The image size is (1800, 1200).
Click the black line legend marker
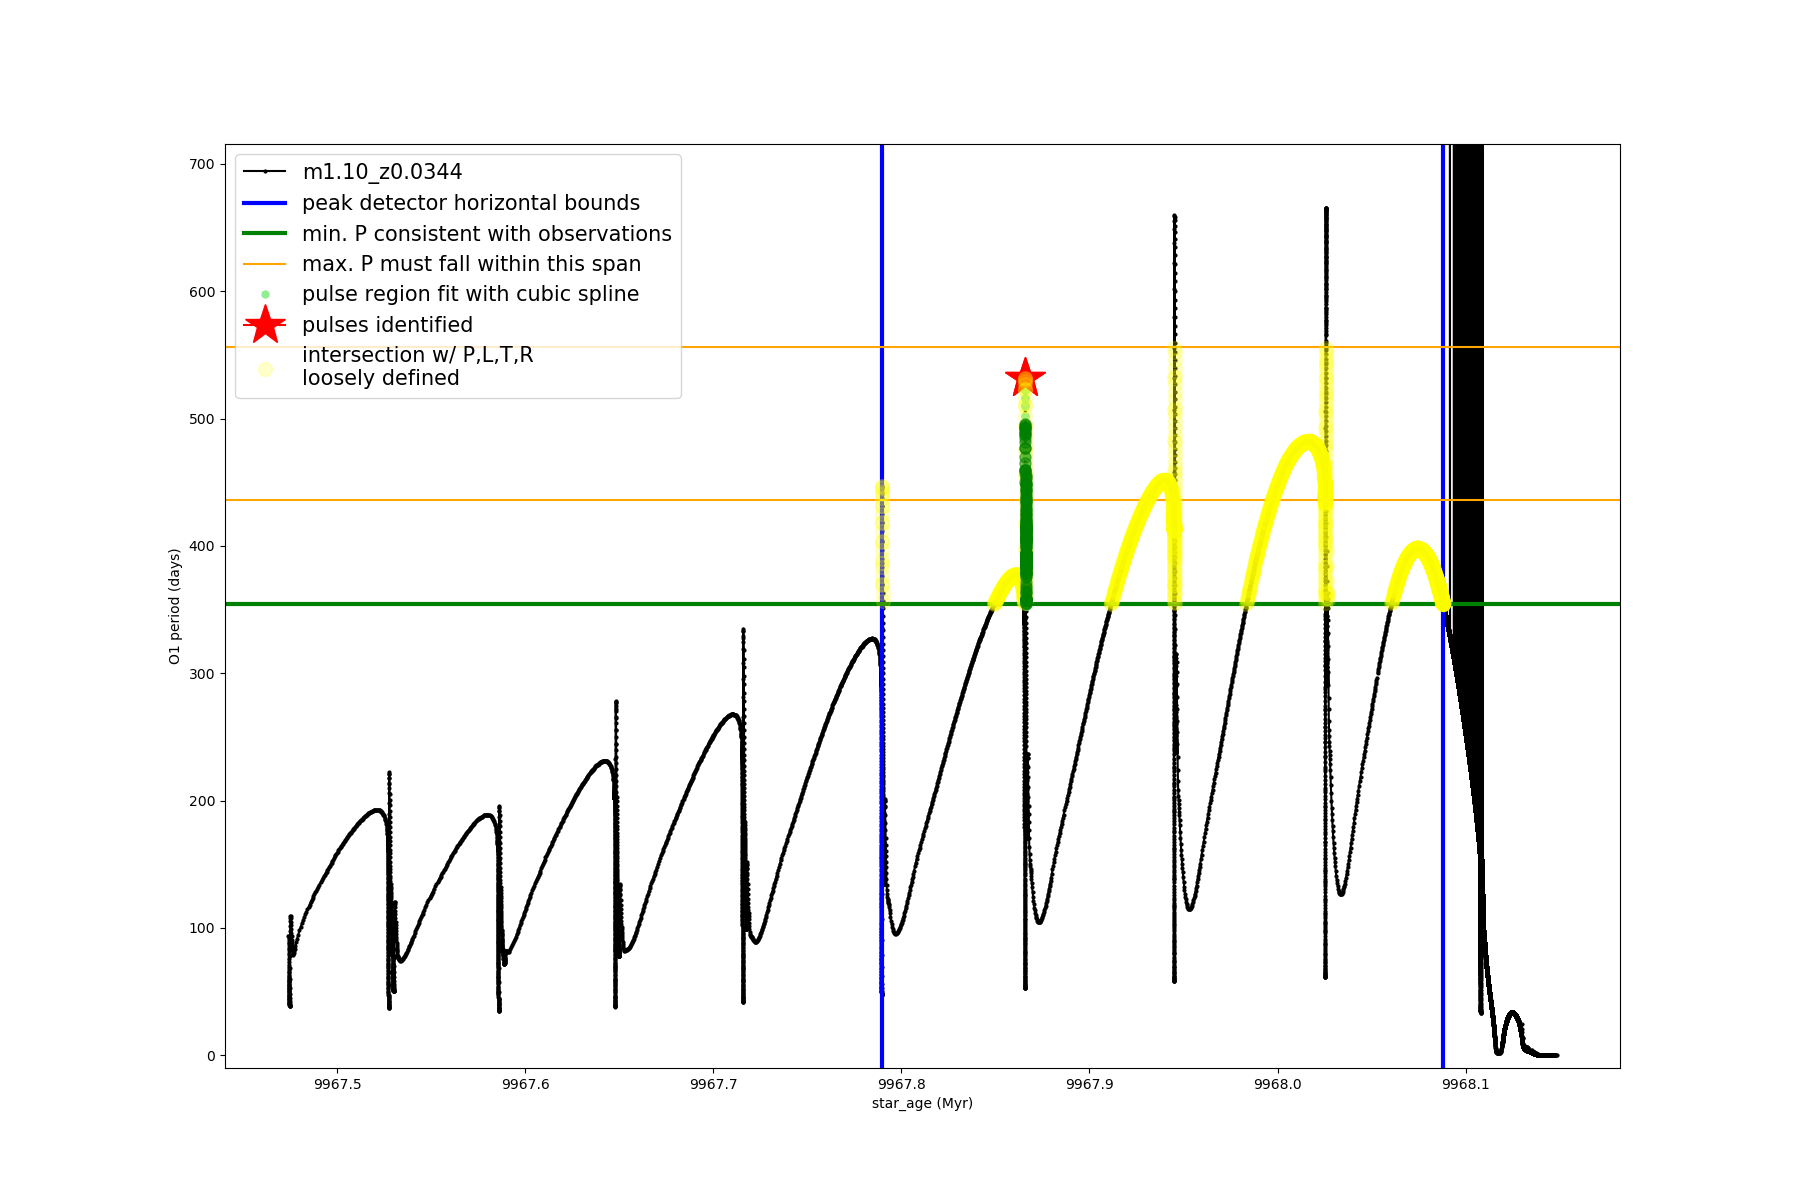click(265, 172)
